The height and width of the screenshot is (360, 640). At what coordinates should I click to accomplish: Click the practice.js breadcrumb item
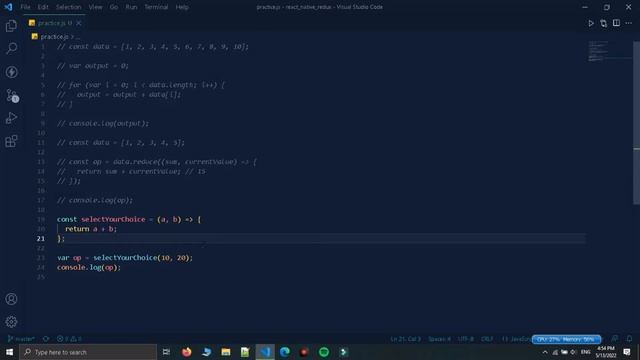(x=54, y=37)
